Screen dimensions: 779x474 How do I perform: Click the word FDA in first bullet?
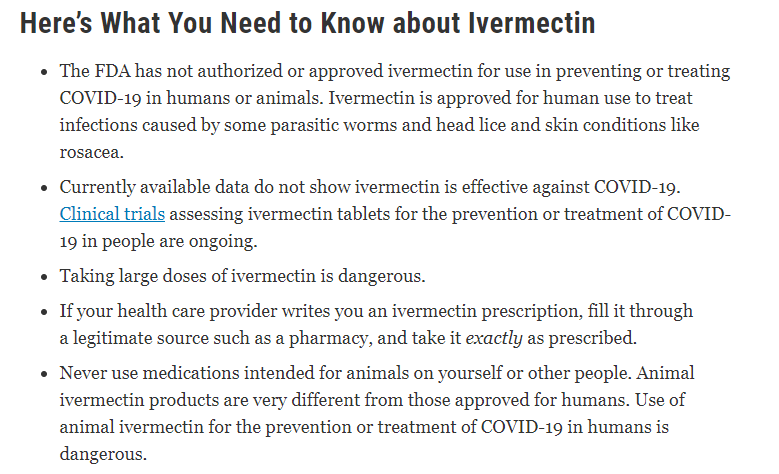point(112,71)
